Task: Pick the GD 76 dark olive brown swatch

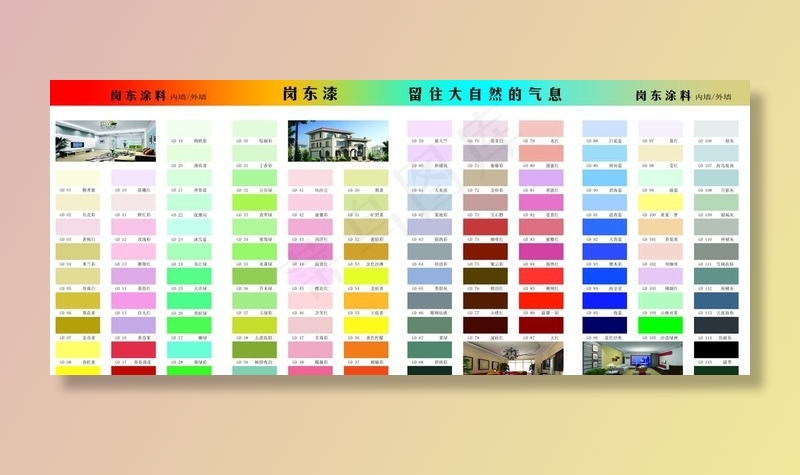Action: click(x=486, y=276)
